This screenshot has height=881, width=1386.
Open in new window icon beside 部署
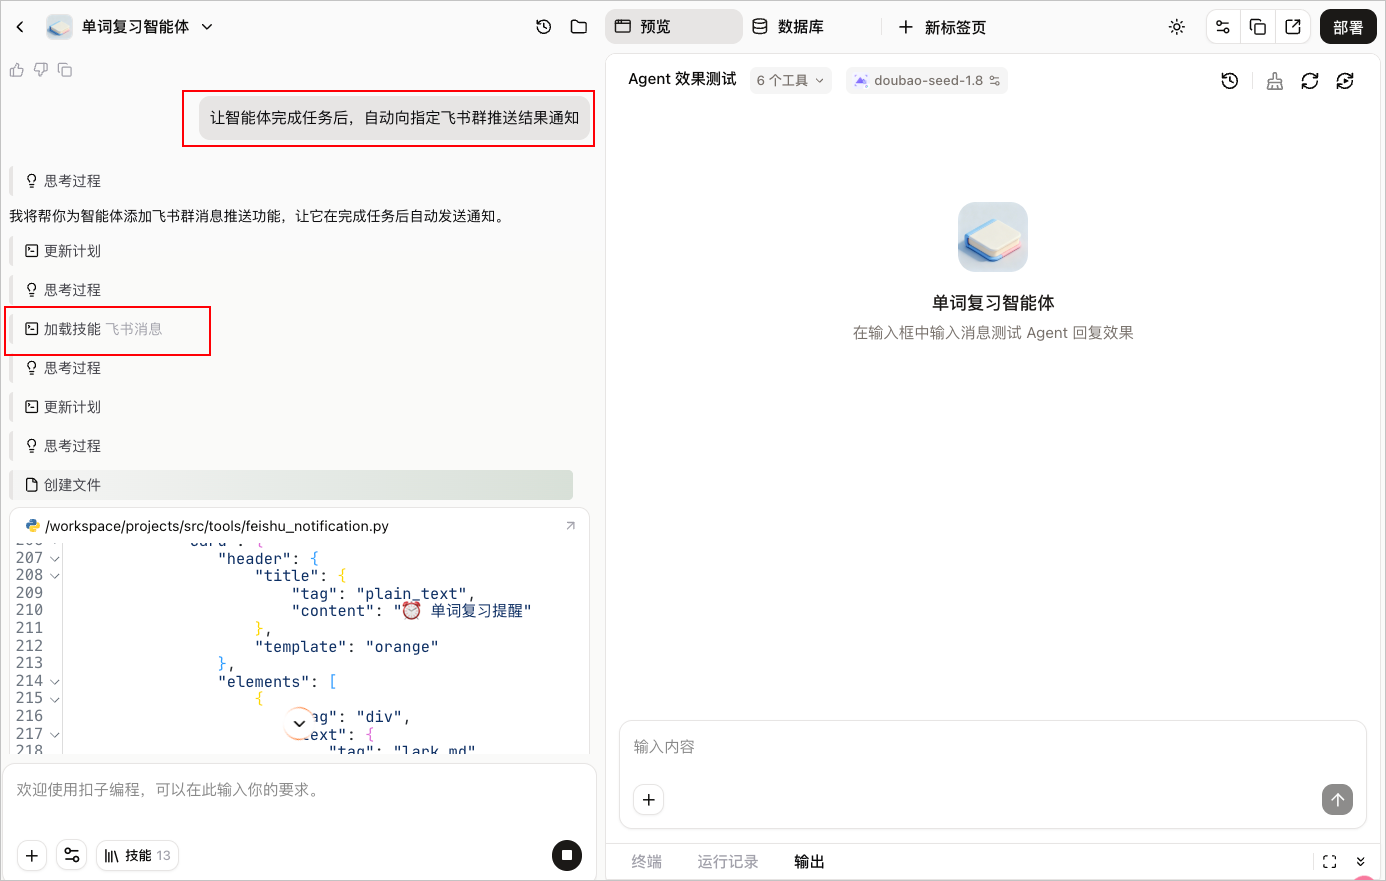(1293, 27)
